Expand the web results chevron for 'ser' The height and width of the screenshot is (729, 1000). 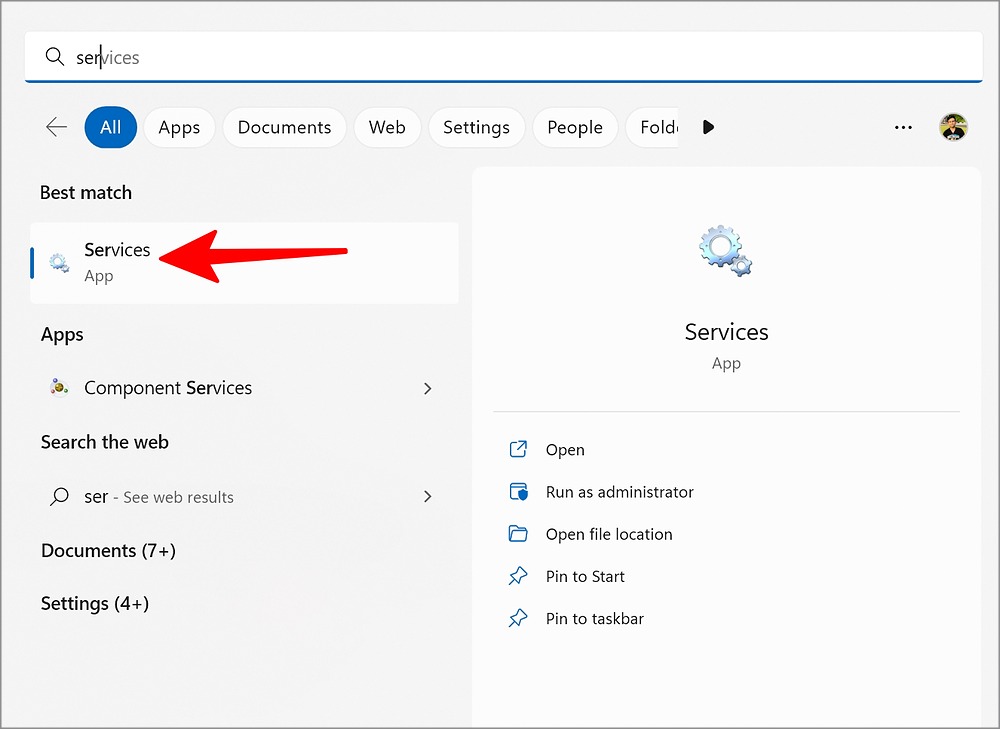(428, 496)
